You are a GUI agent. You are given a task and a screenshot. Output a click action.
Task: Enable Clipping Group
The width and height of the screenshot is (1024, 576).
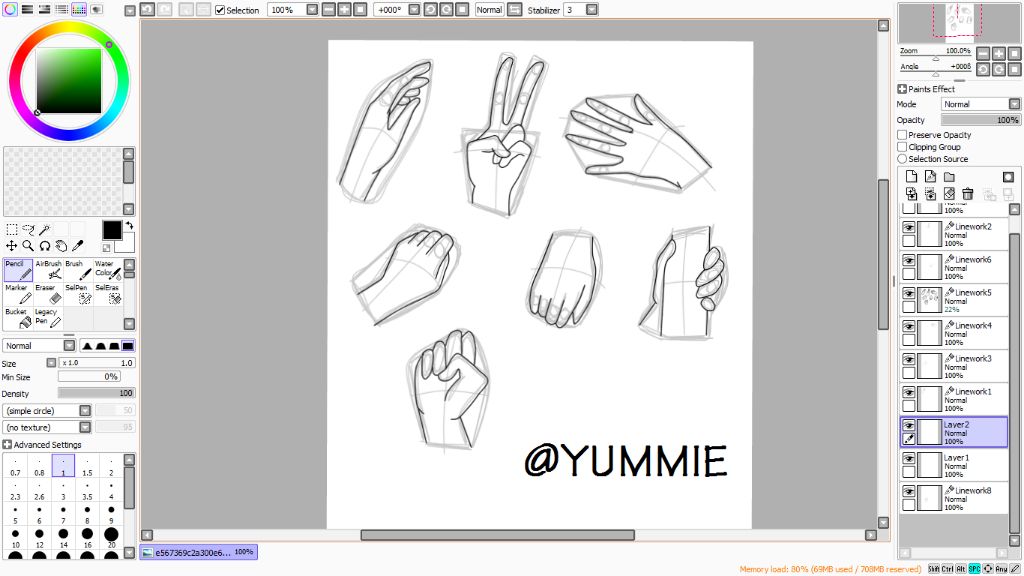point(902,147)
